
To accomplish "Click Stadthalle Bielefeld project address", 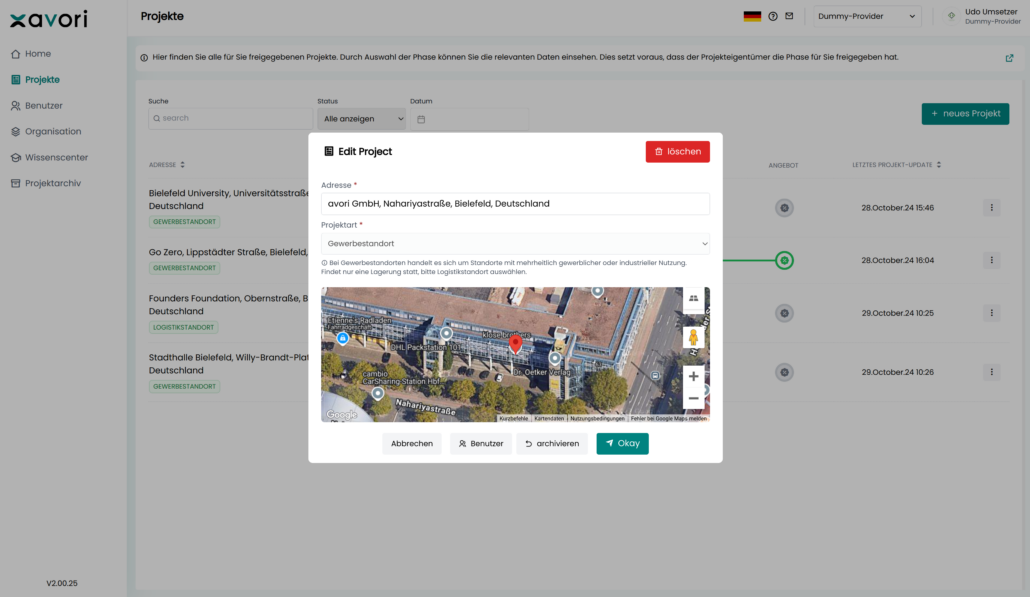I will pyautogui.click(x=228, y=364).
